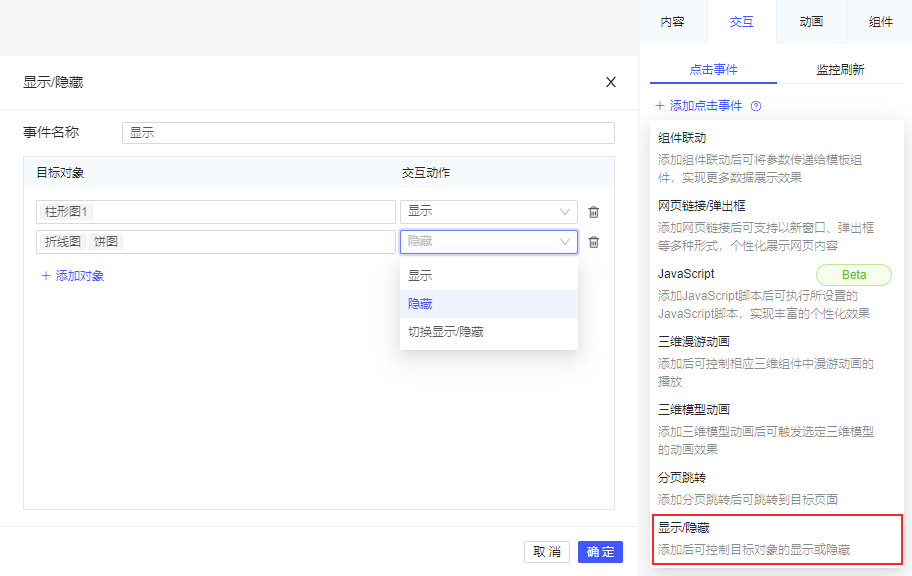The image size is (912, 576).
Task: Pick 隐藏 option in the dropdown list
Action: coord(420,303)
